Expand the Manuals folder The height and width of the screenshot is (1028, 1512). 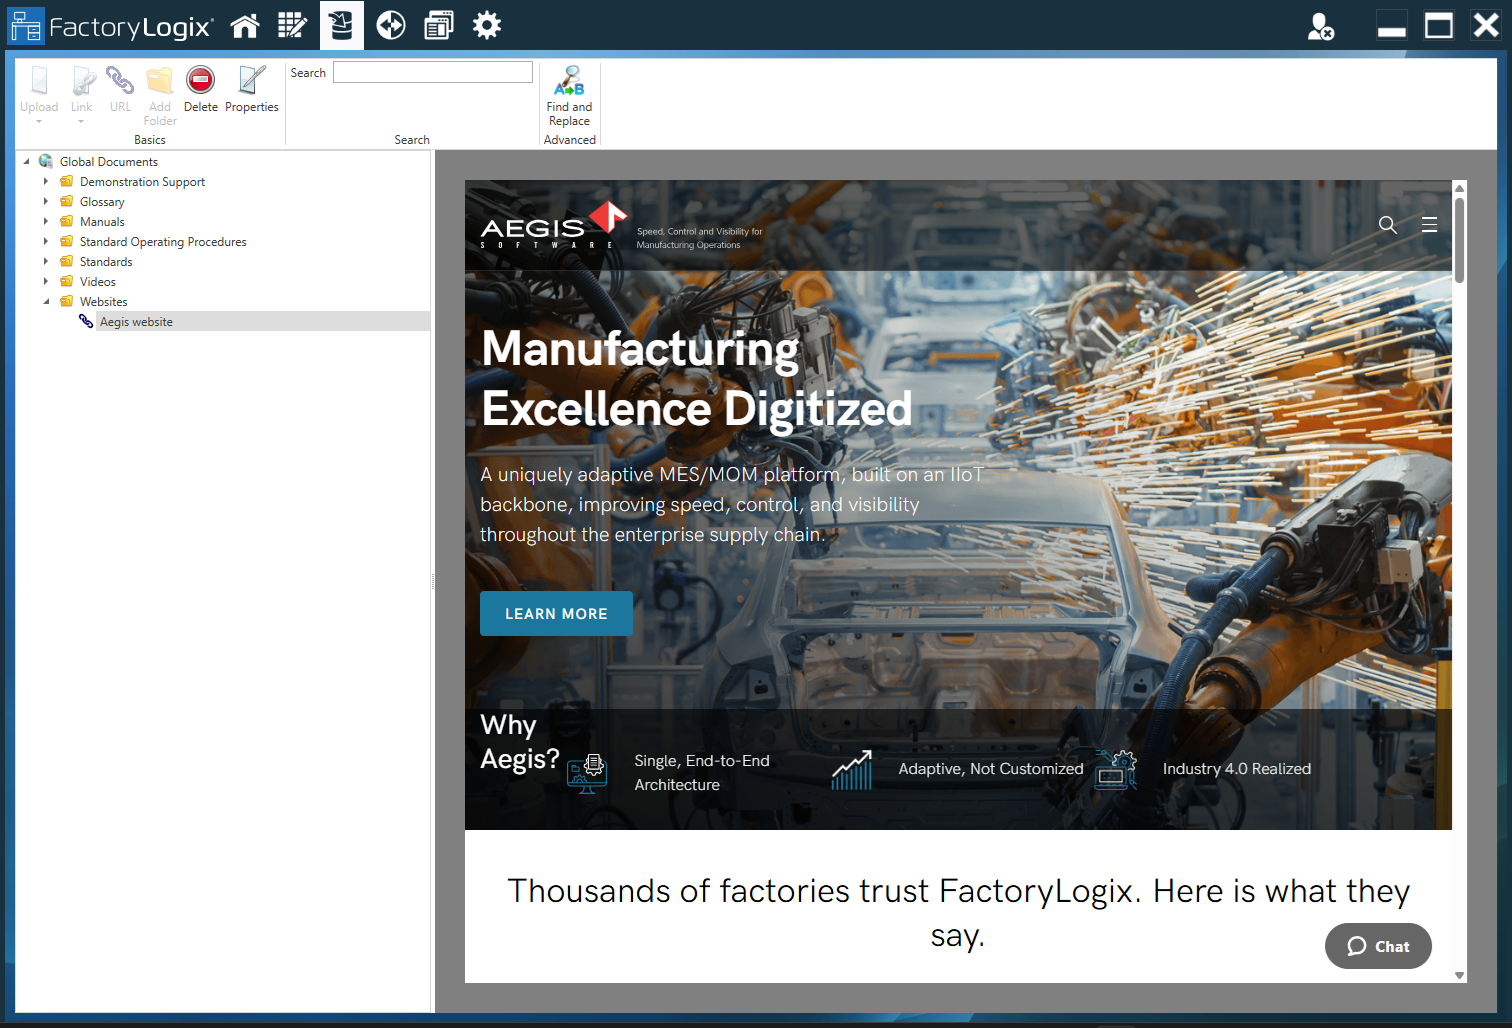(x=45, y=221)
